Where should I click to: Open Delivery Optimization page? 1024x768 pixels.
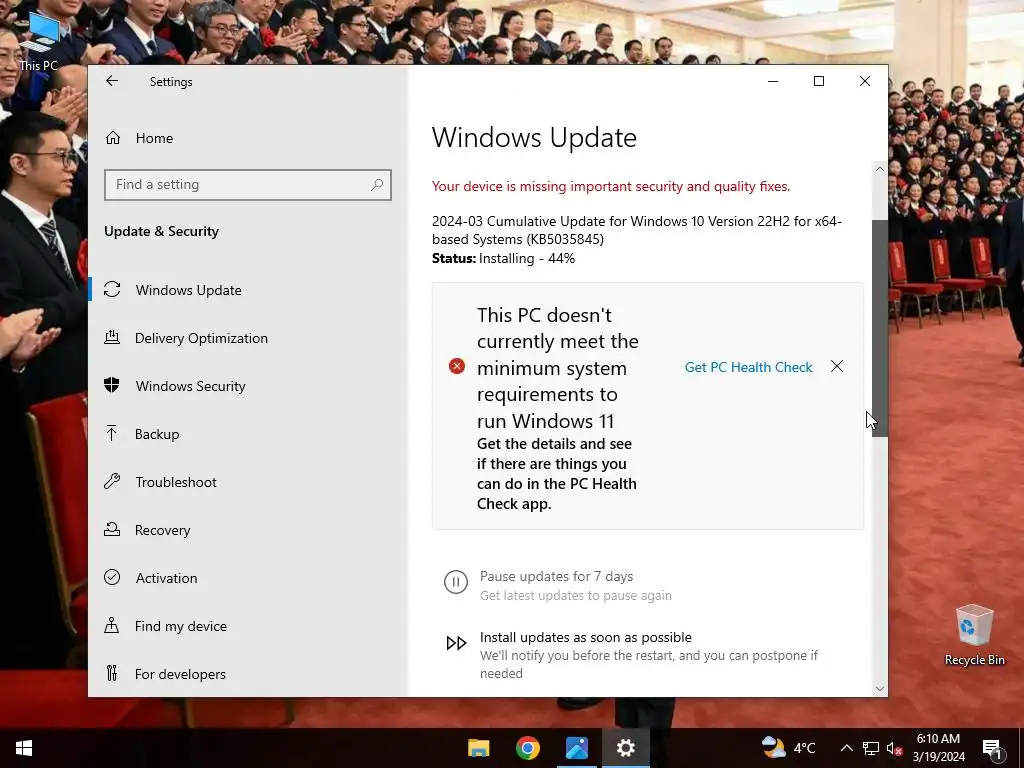click(201, 338)
